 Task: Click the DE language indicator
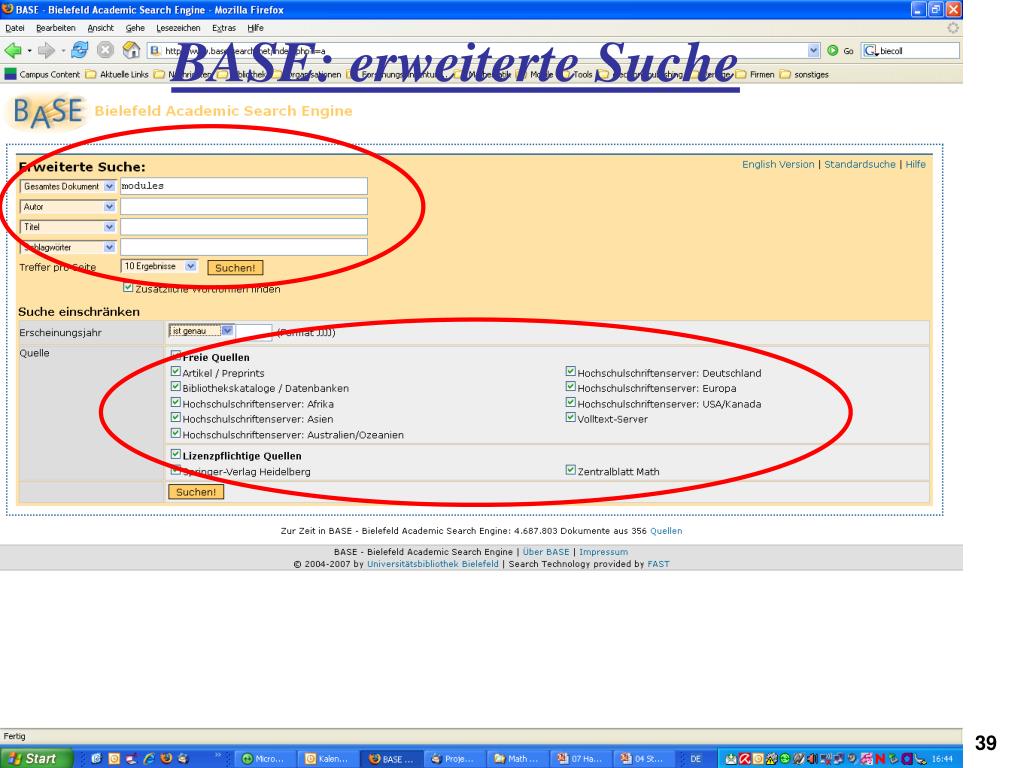click(x=696, y=759)
